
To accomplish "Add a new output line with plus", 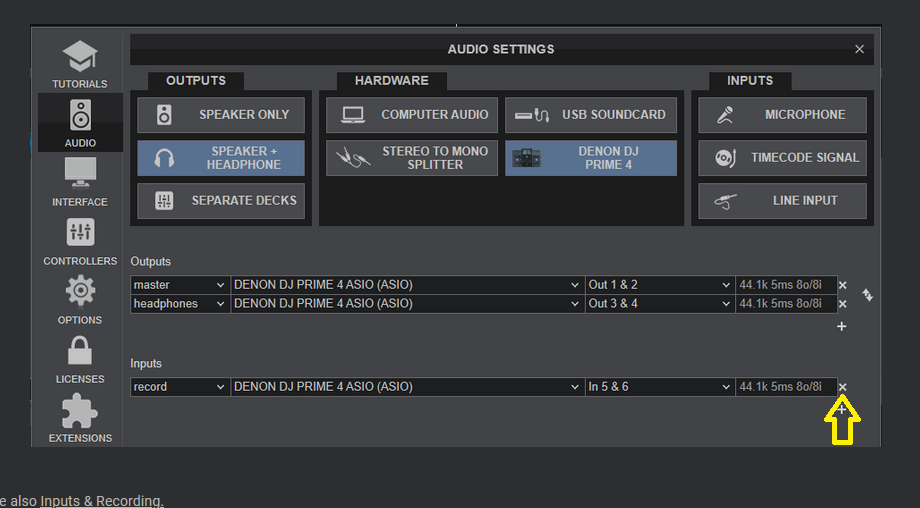I will pyautogui.click(x=841, y=326).
